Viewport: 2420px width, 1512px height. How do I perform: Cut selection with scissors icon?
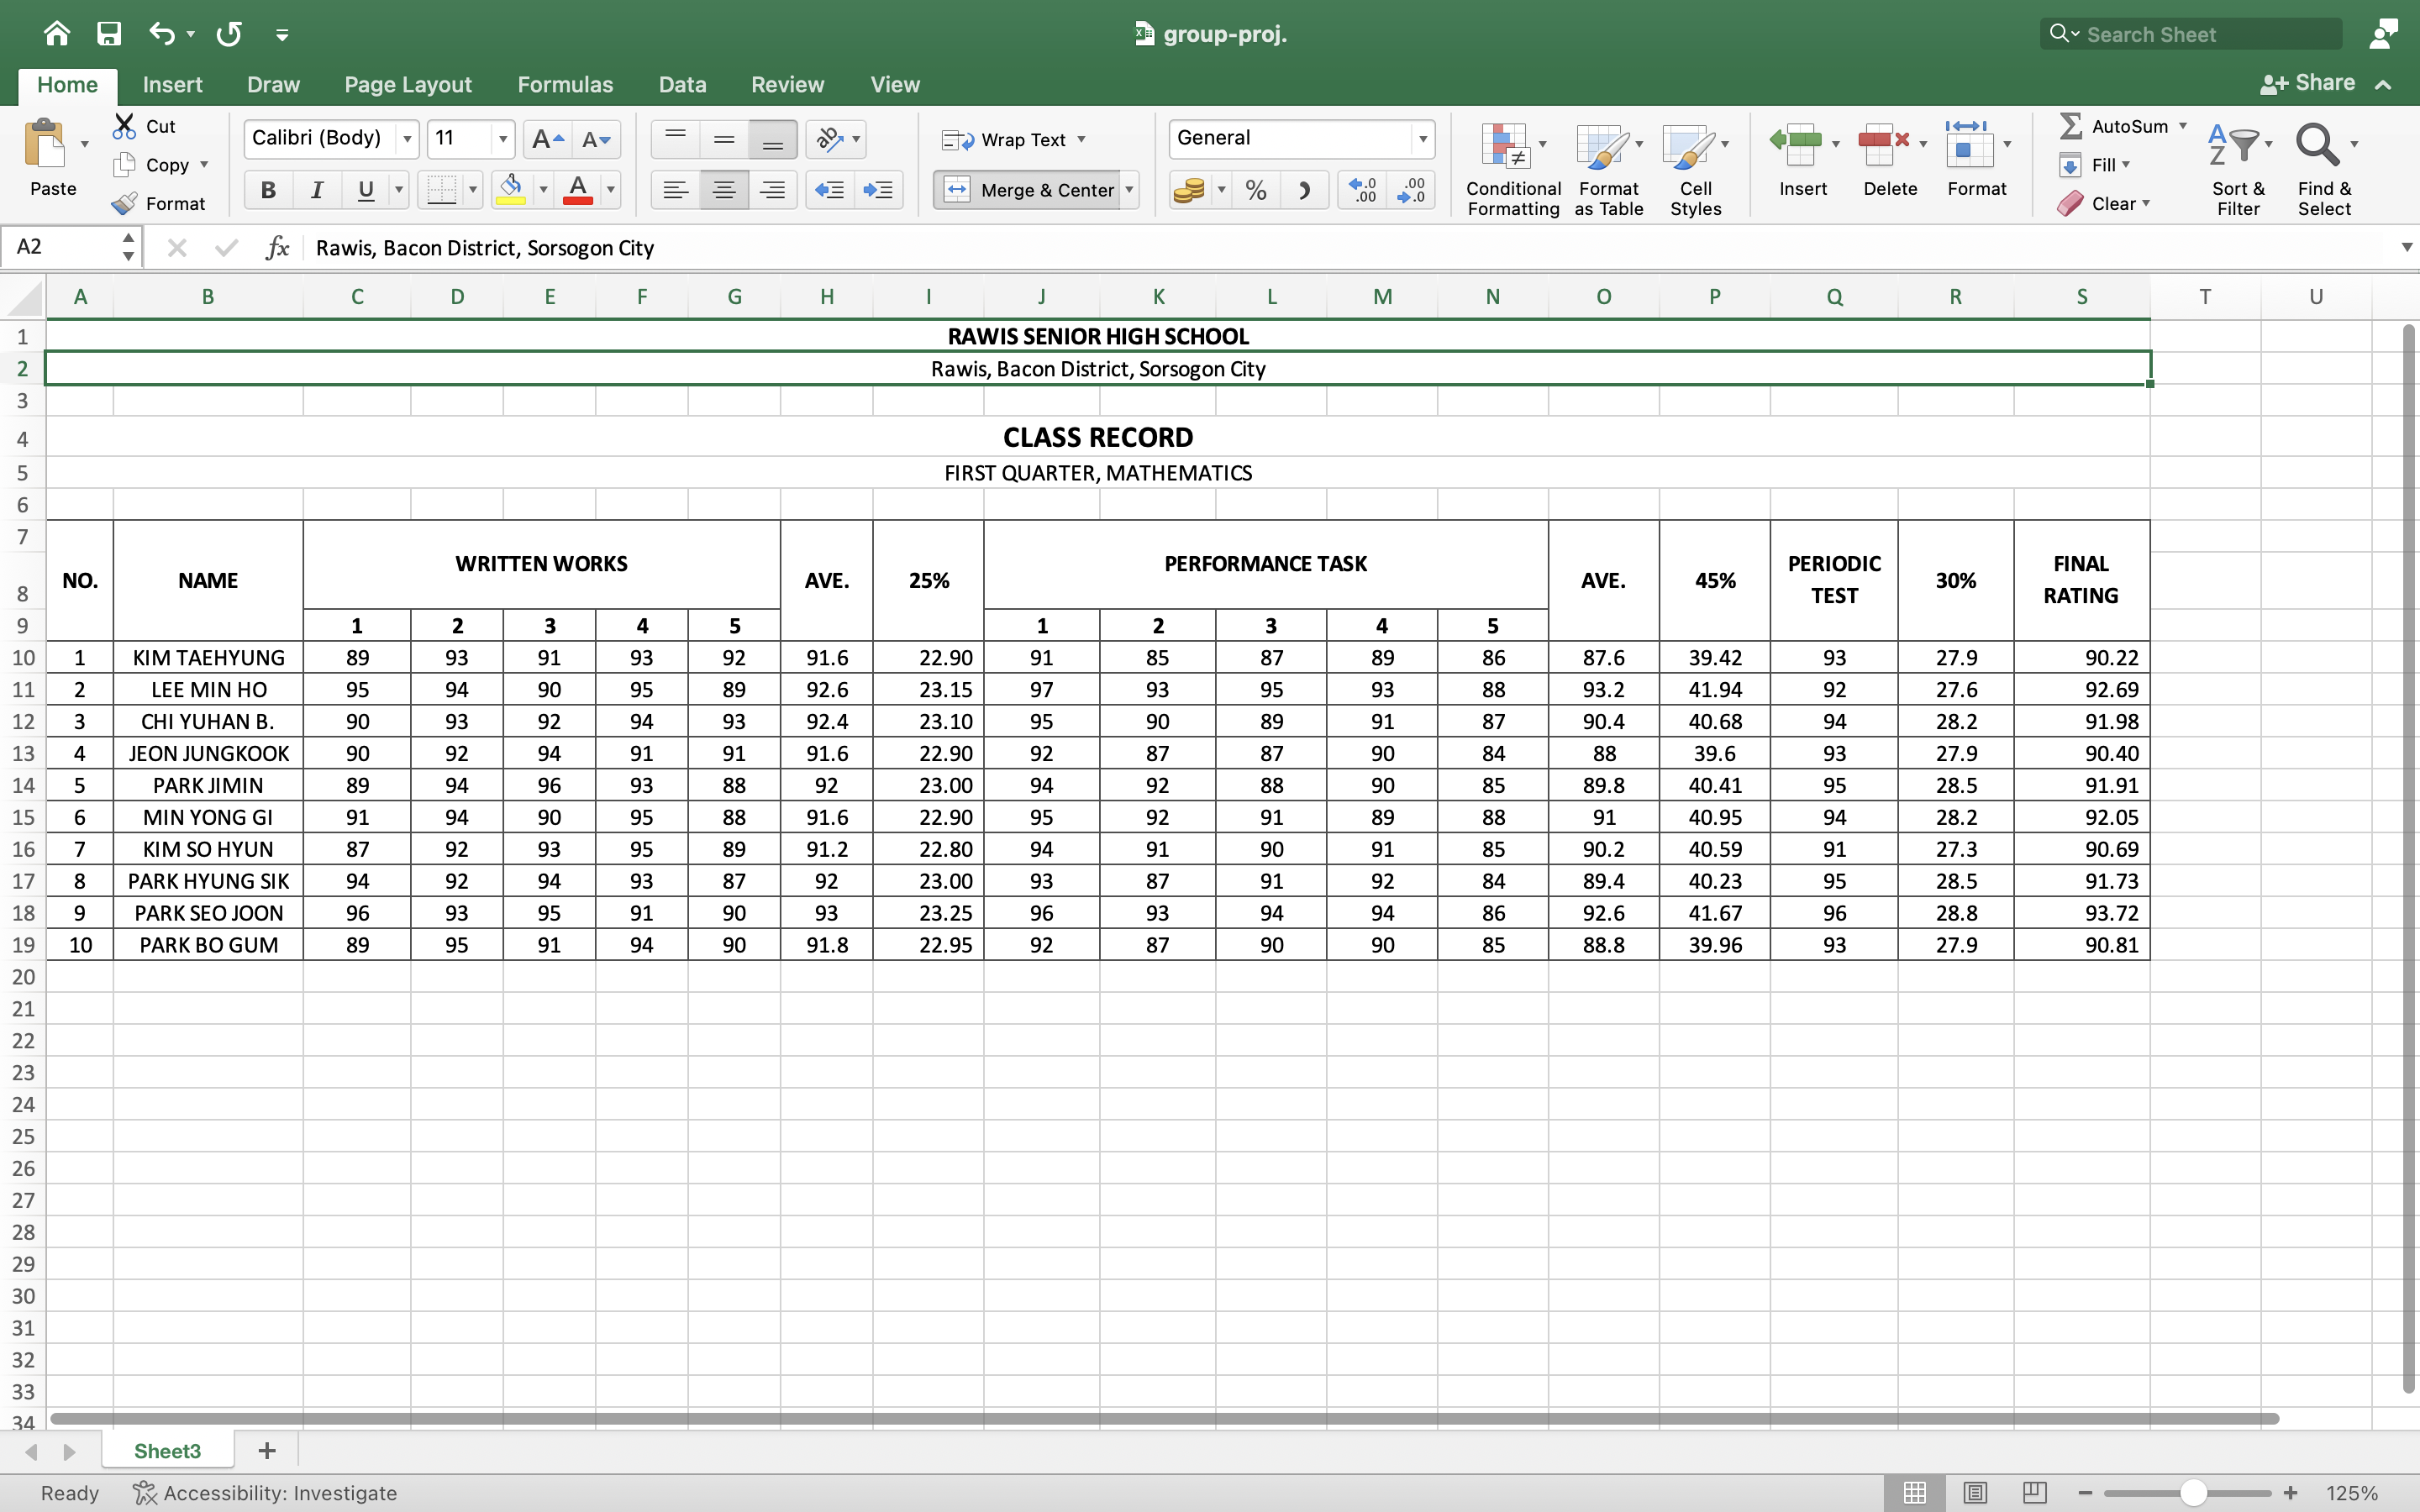click(x=124, y=126)
